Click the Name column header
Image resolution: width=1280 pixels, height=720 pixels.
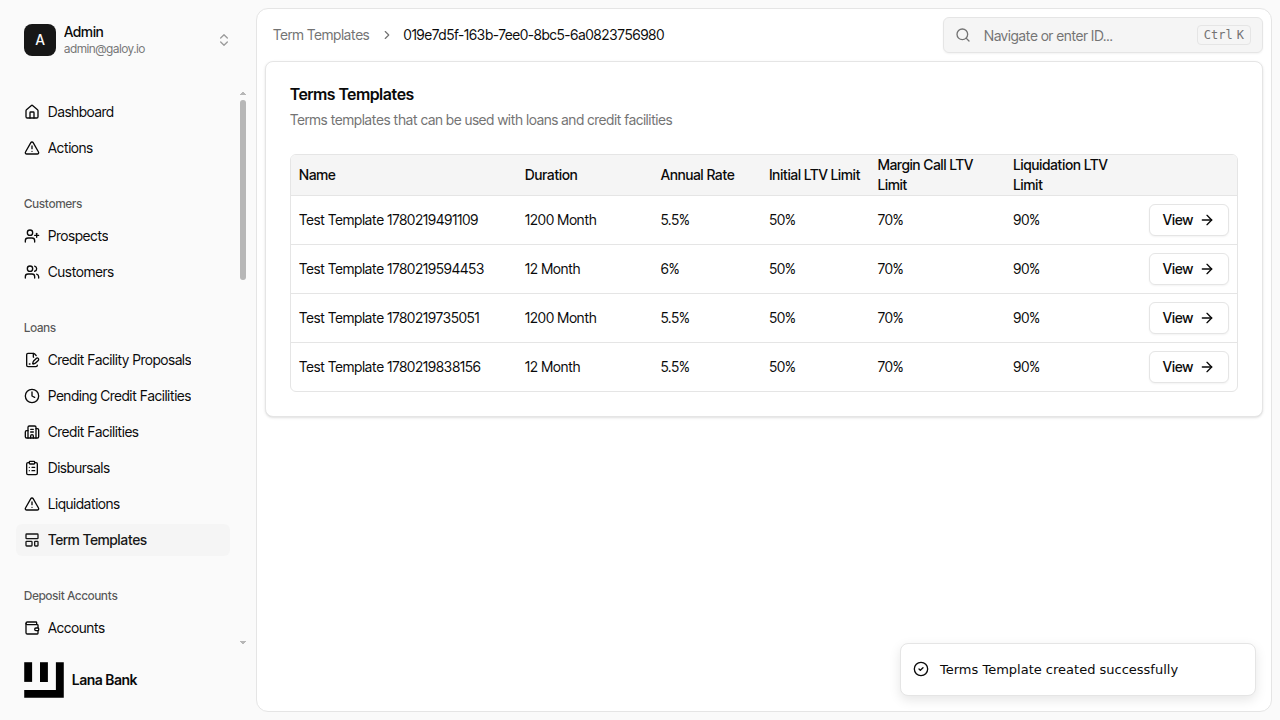317,175
